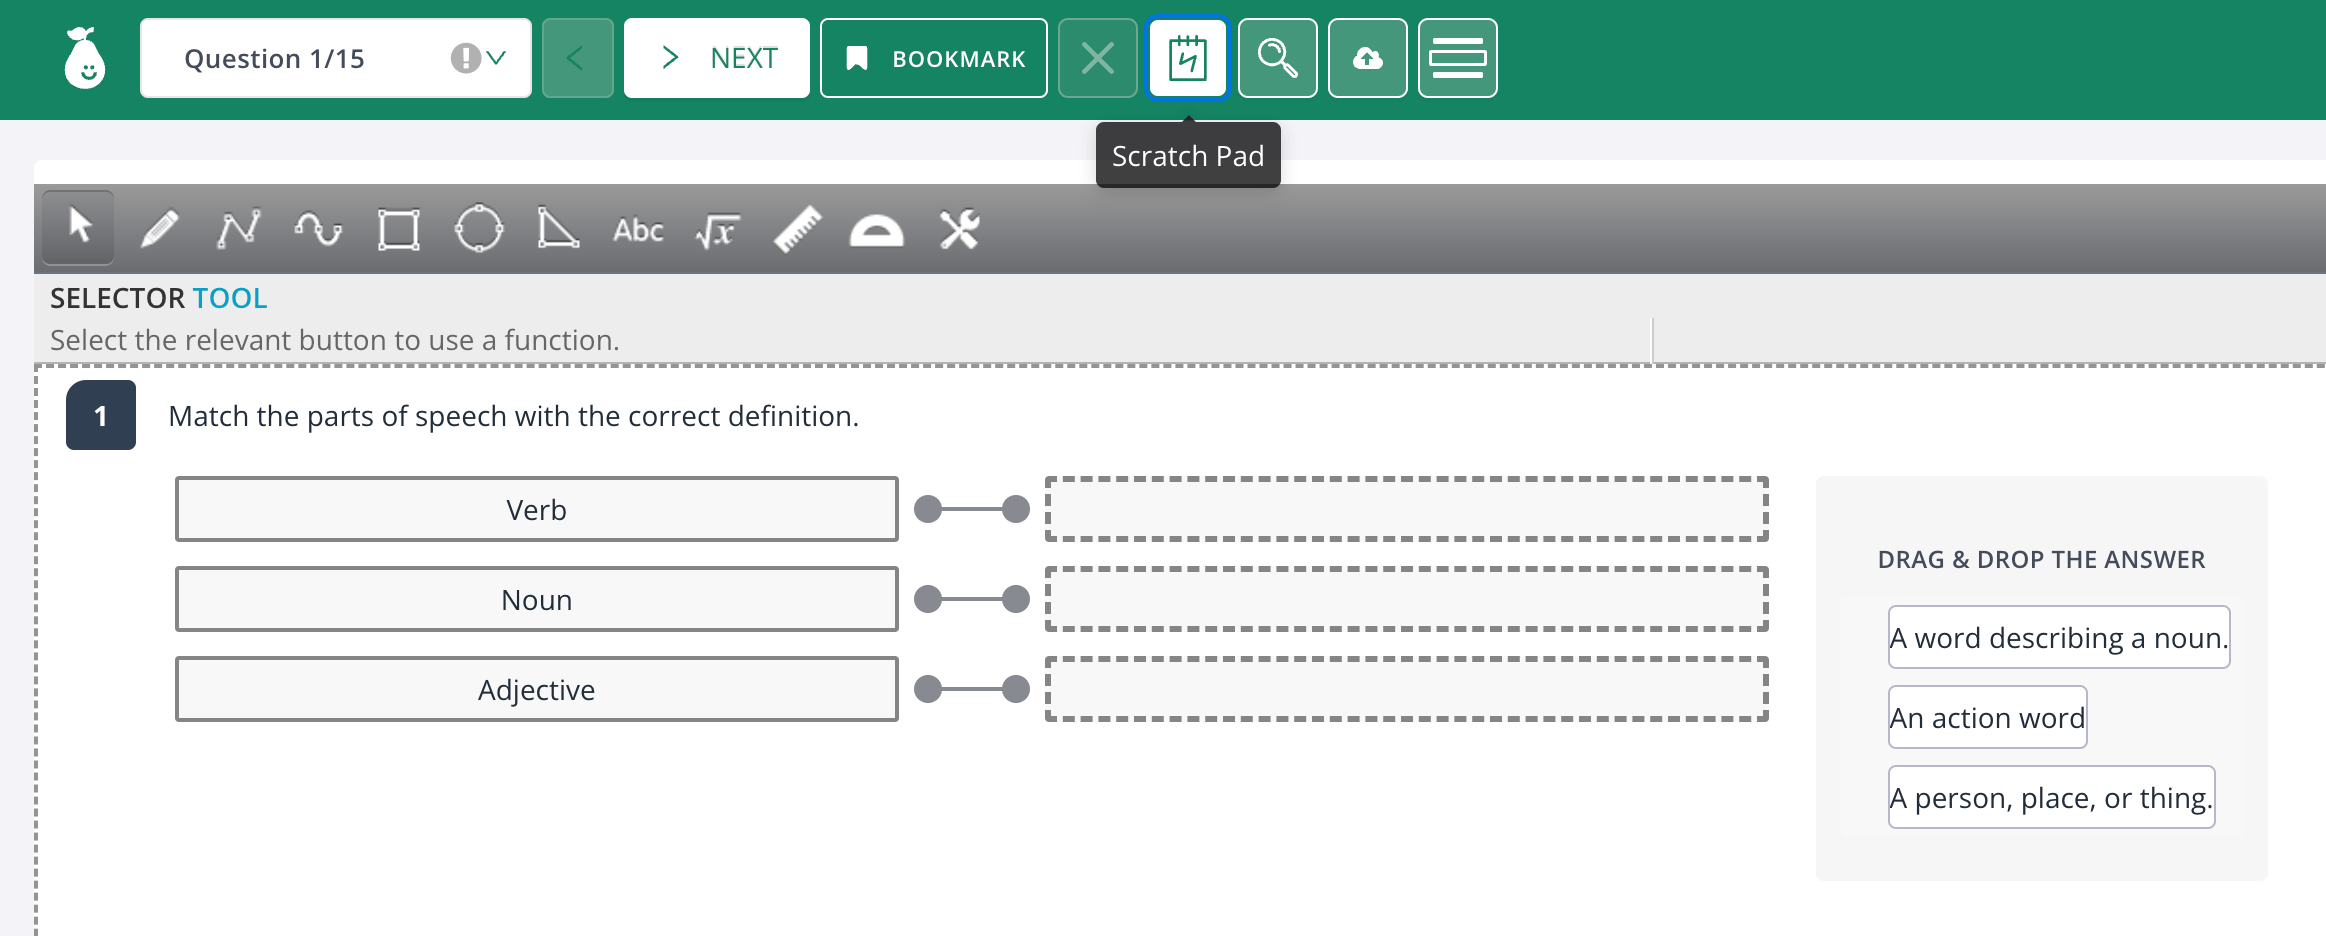The height and width of the screenshot is (936, 2326).
Task: Click the connector line beside Noun
Action: (x=972, y=599)
